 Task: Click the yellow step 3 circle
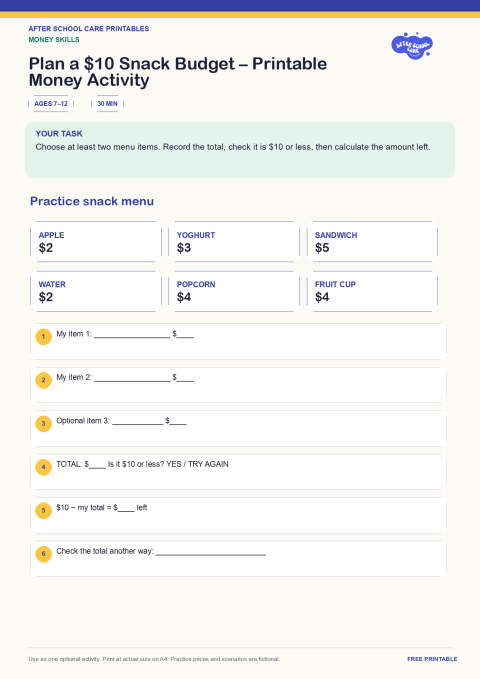click(x=43, y=424)
